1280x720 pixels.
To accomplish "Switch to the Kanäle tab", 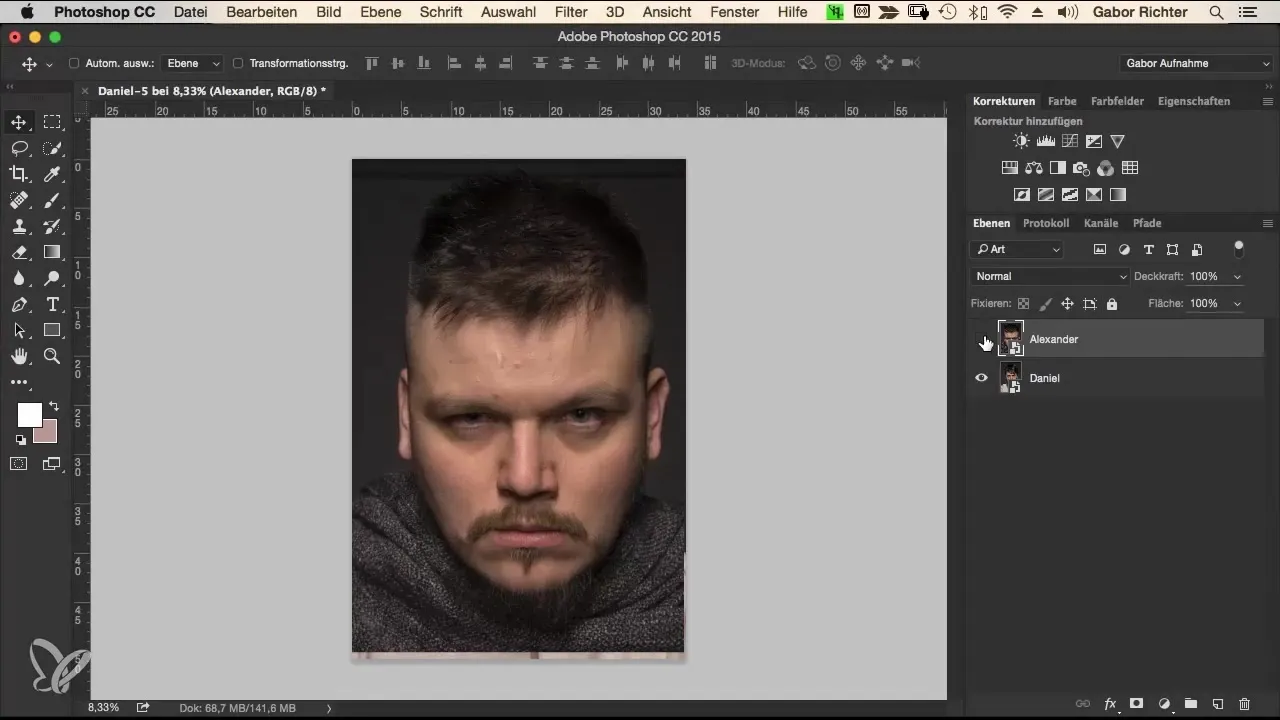I will point(1100,223).
